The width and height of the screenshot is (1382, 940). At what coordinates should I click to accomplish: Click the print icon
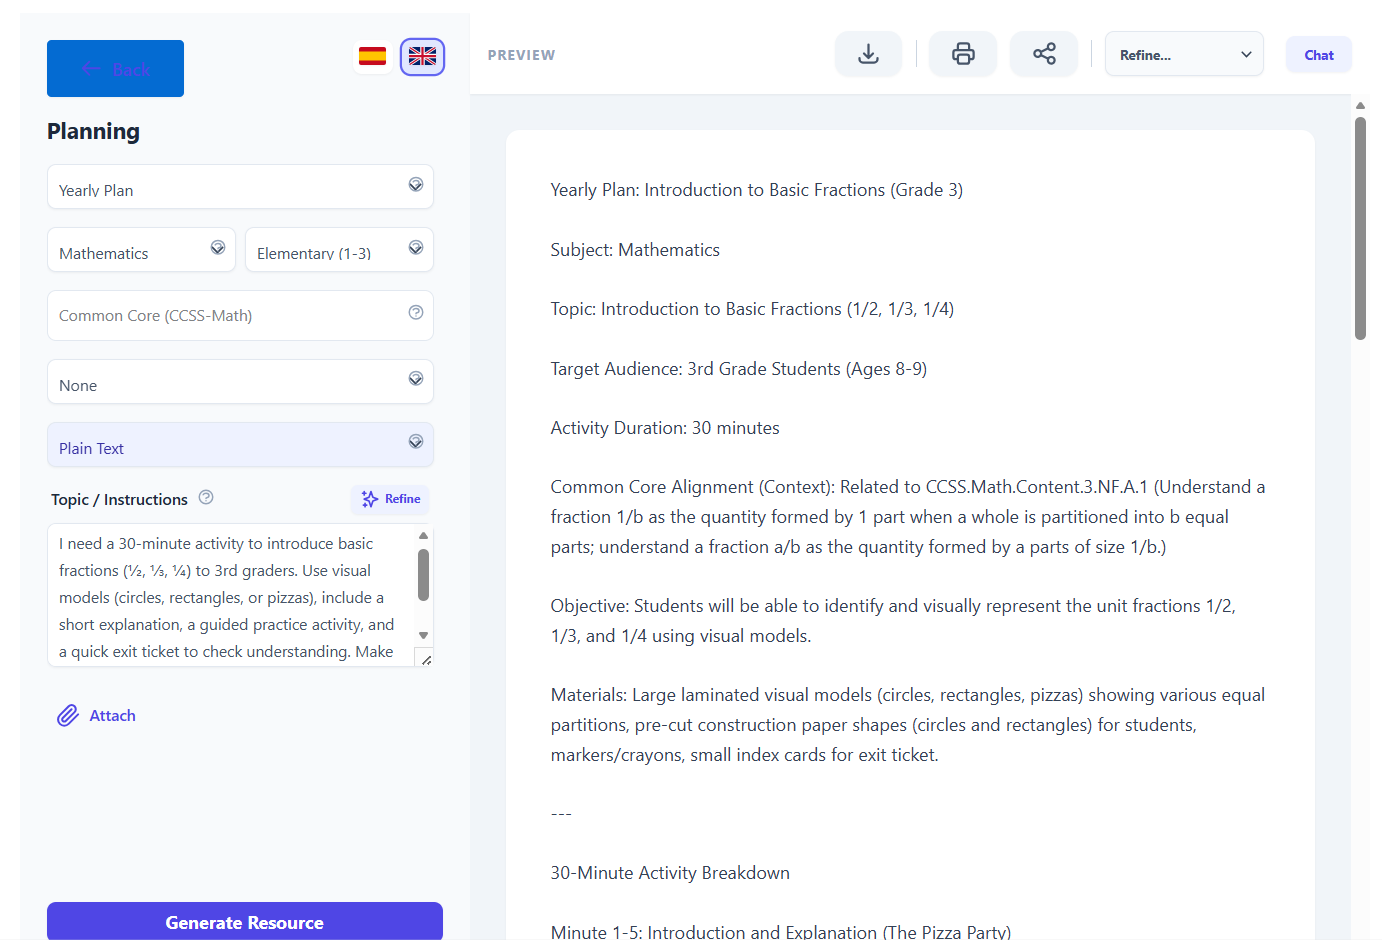963,54
